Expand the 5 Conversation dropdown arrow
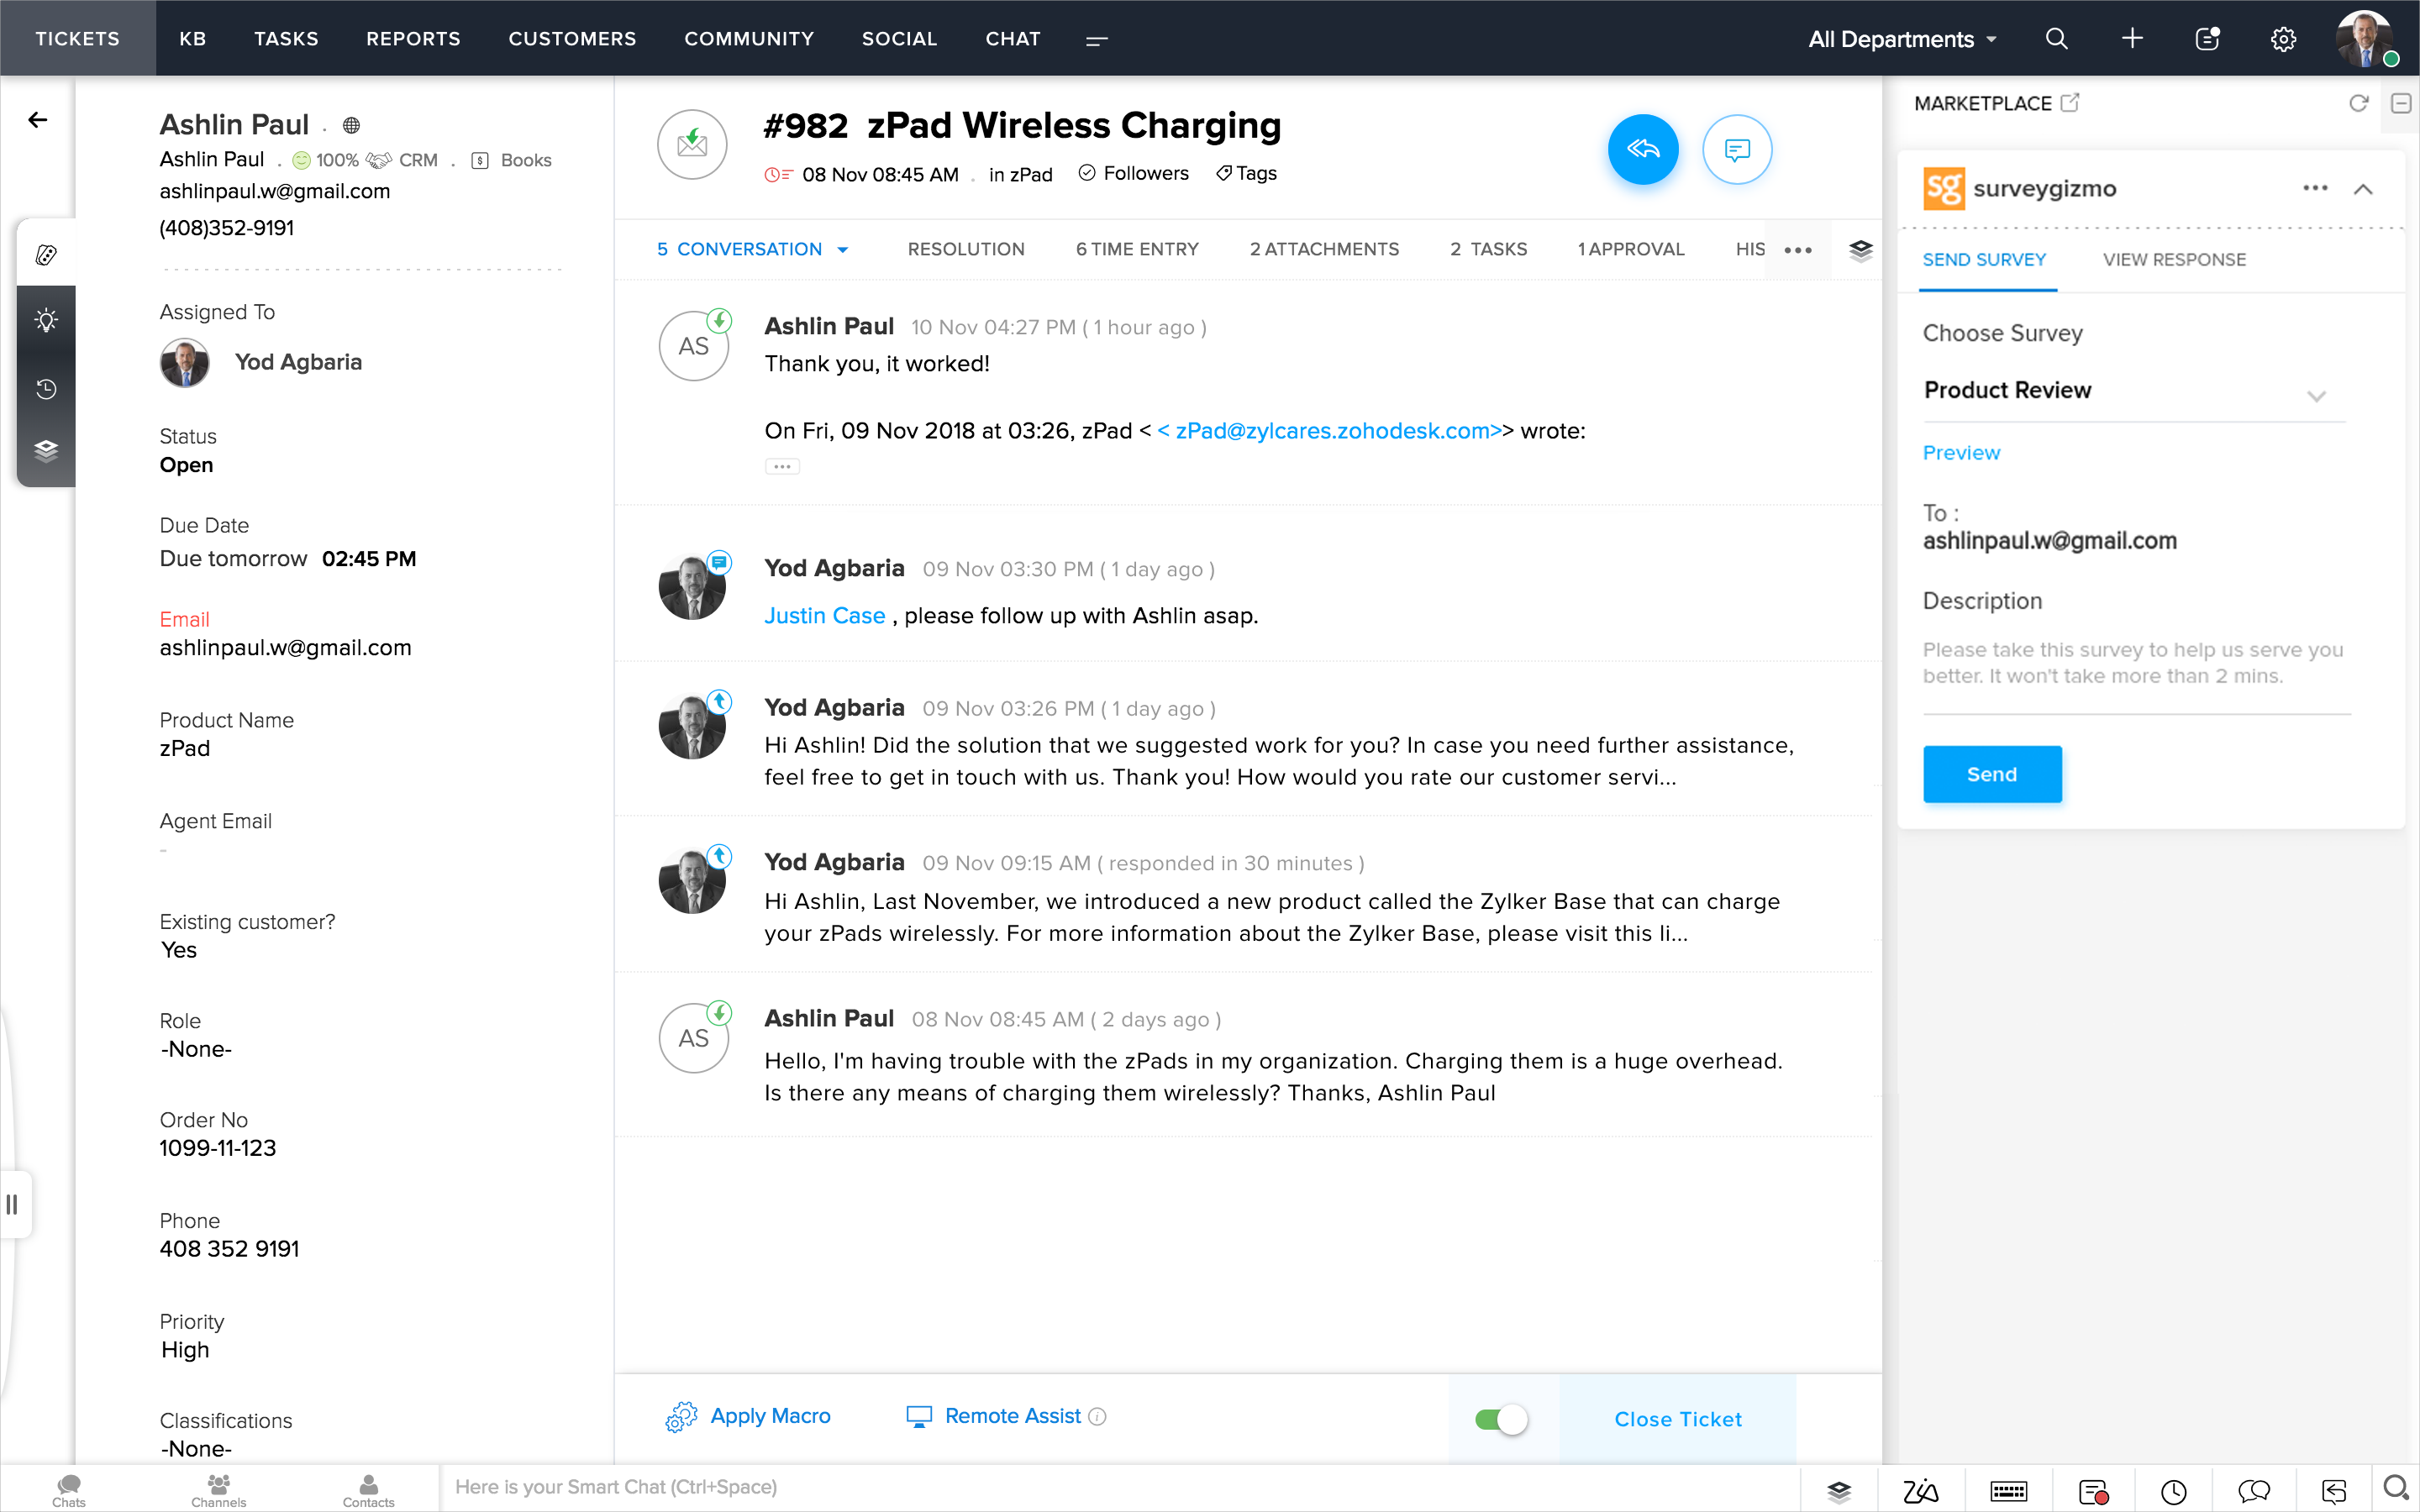2420x1512 pixels. (843, 250)
